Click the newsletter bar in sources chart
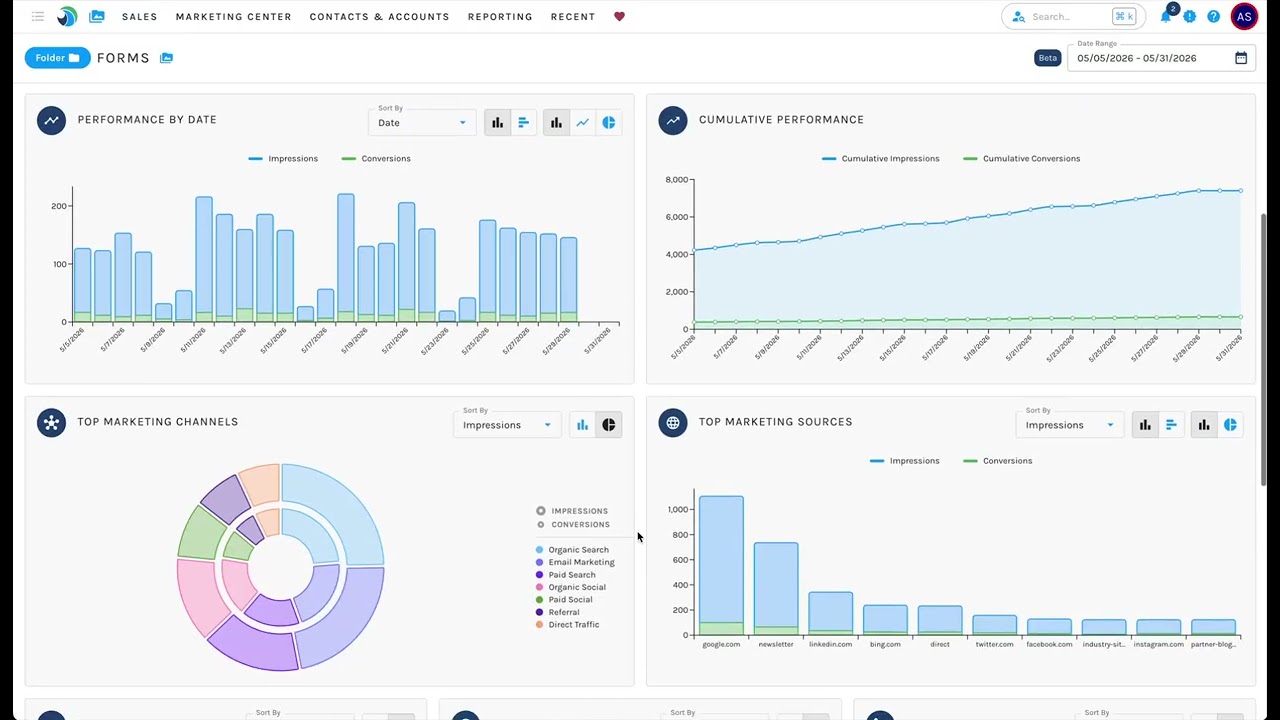1280x720 pixels. click(776, 589)
